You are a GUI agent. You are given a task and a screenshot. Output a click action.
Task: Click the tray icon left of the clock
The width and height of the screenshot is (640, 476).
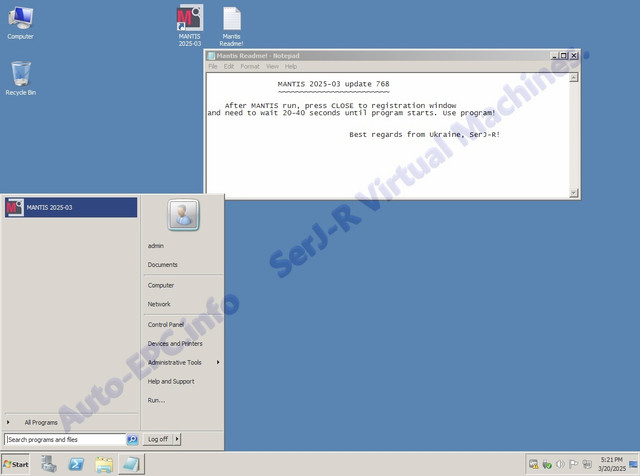pyautogui.click(x=587, y=464)
